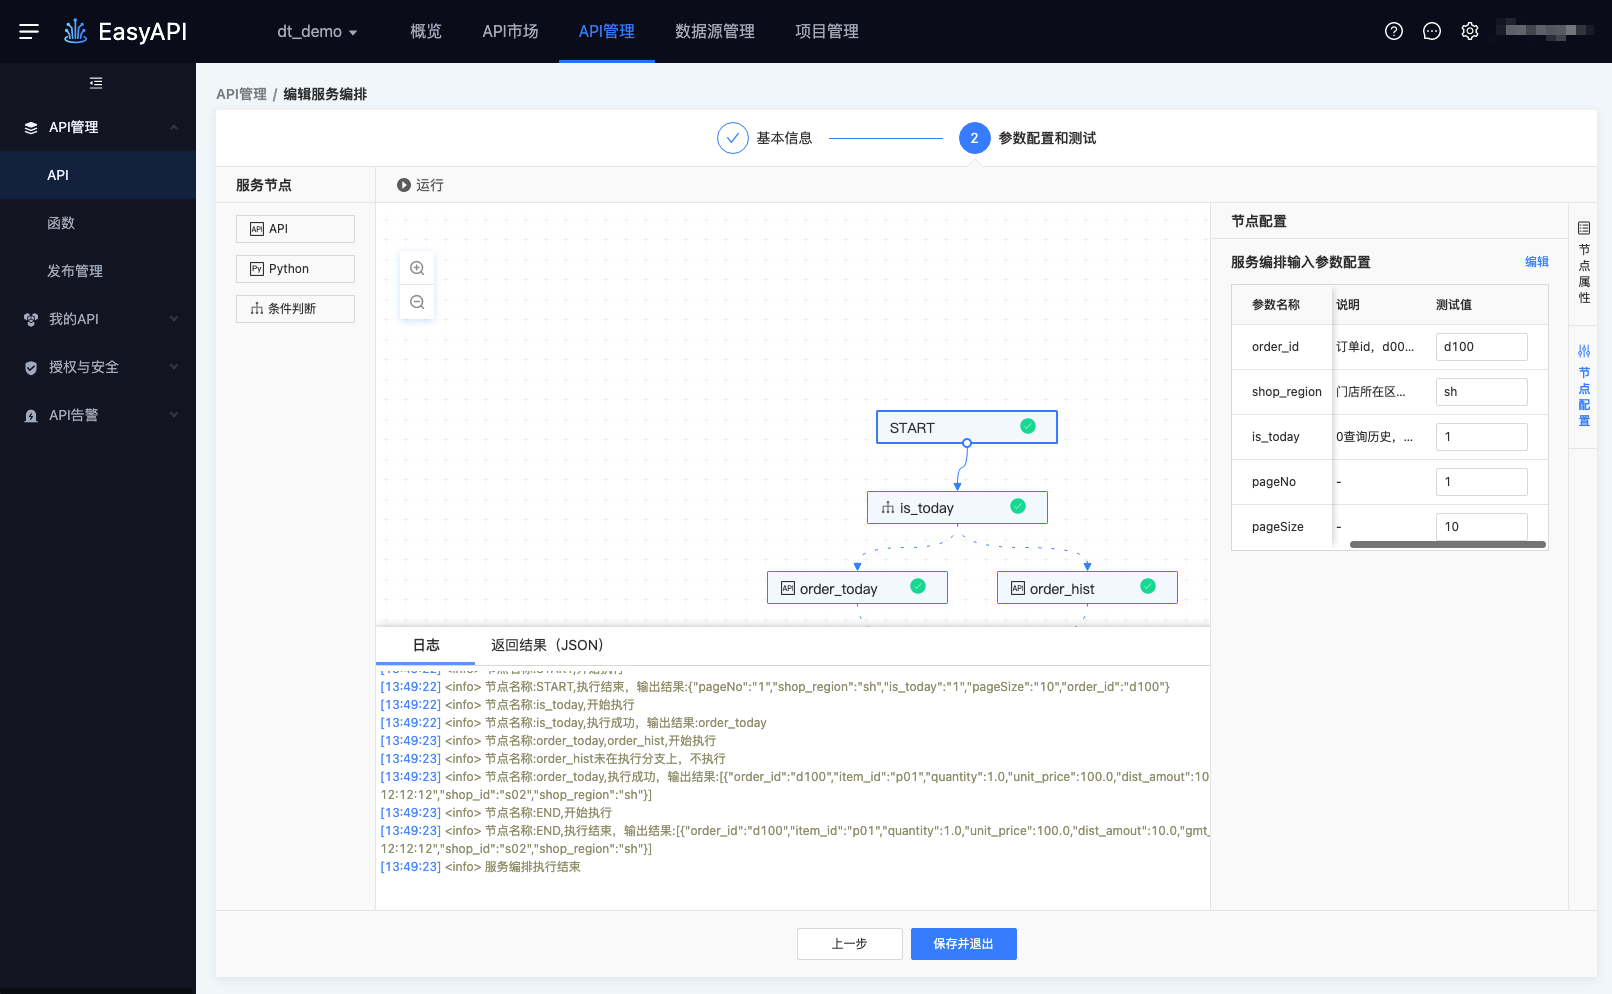This screenshot has height=994, width=1612.
Task: Select the Python service node button
Action: [295, 269]
